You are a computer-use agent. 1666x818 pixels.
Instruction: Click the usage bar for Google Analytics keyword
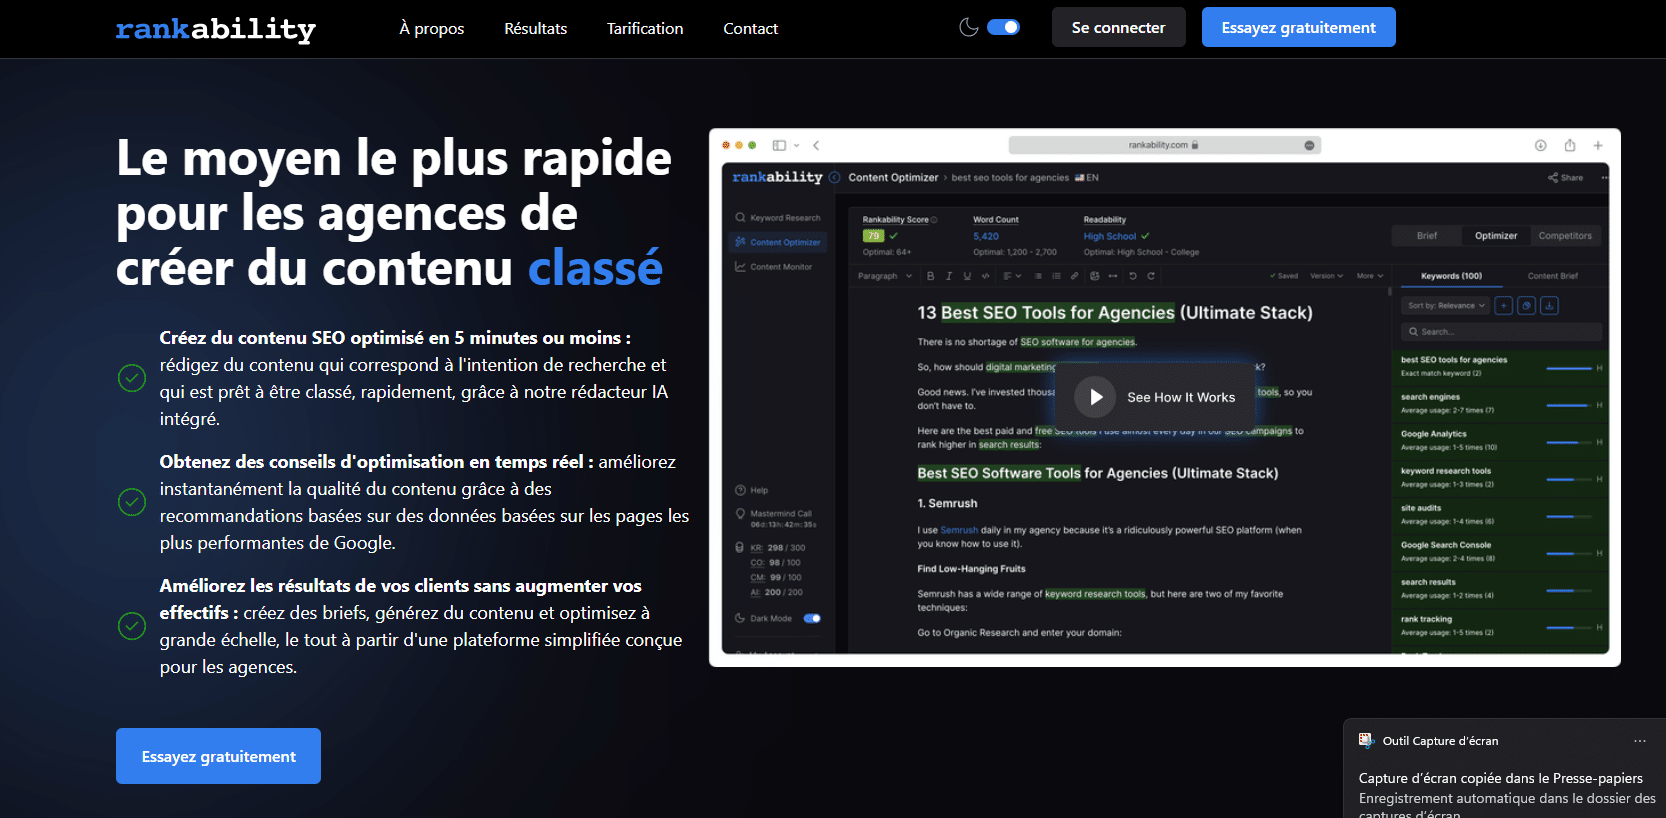tap(1567, 442)
